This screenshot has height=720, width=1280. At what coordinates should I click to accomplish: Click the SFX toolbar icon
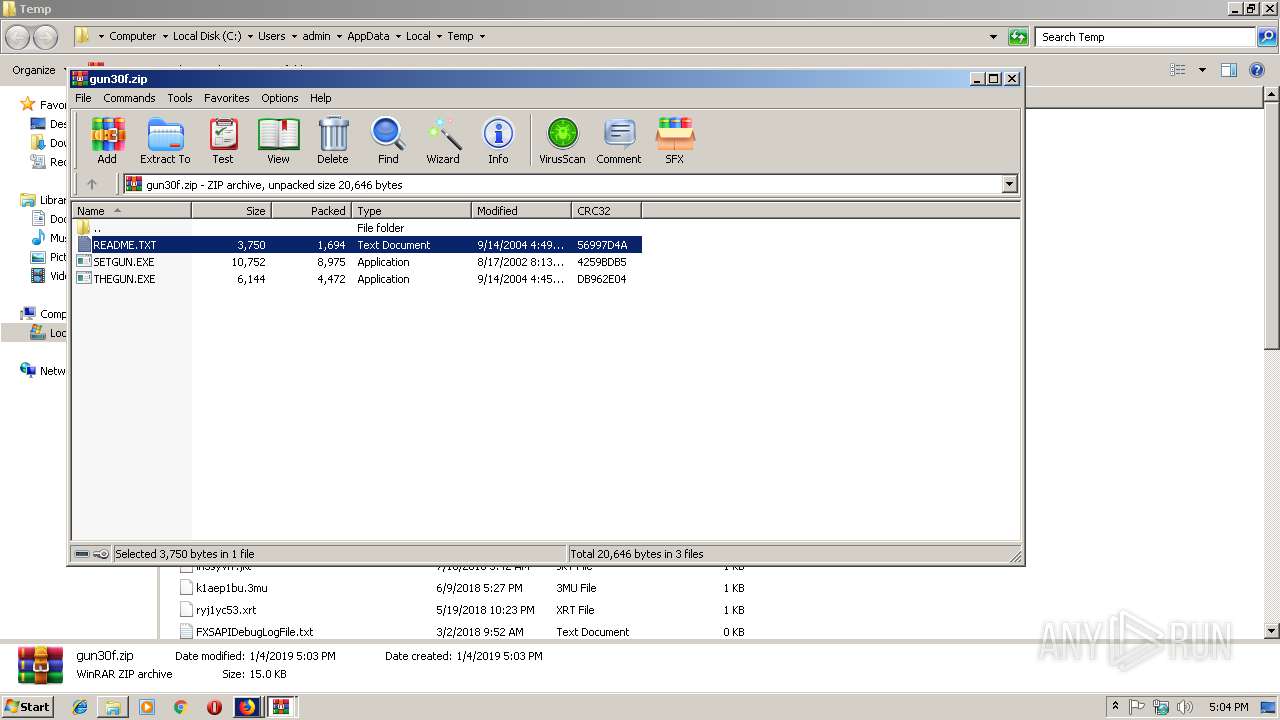(675, 140)
